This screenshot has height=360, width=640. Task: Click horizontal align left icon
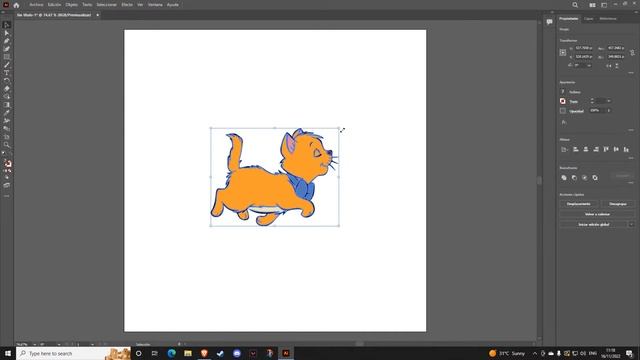(x=576, y=149)
